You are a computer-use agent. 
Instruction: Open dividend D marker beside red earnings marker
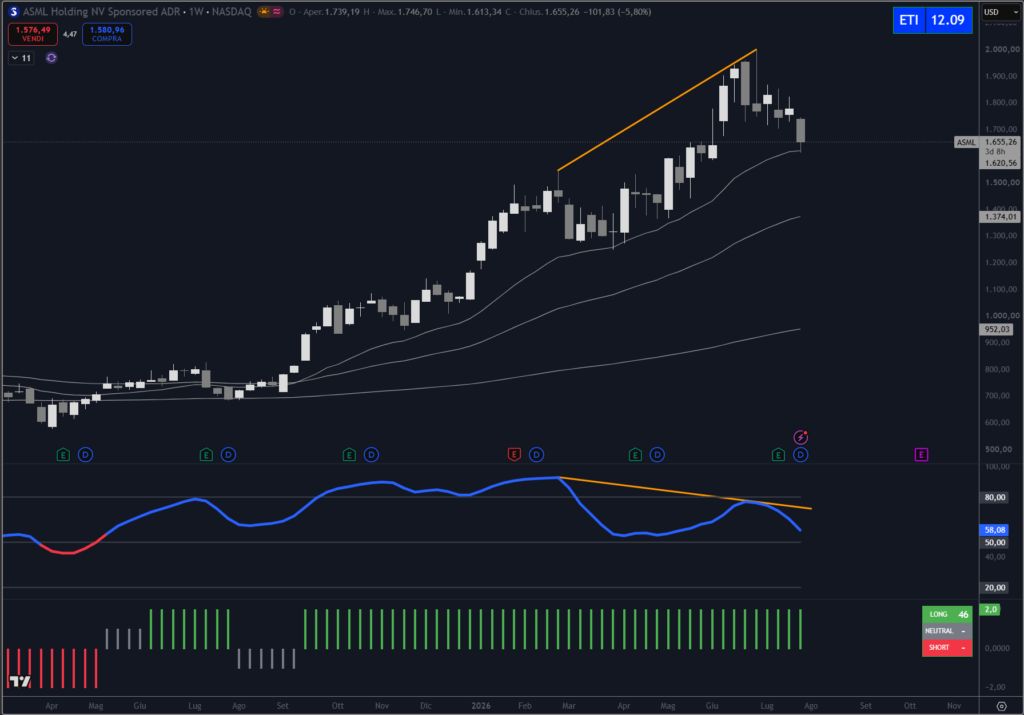[x=536, y=454]
